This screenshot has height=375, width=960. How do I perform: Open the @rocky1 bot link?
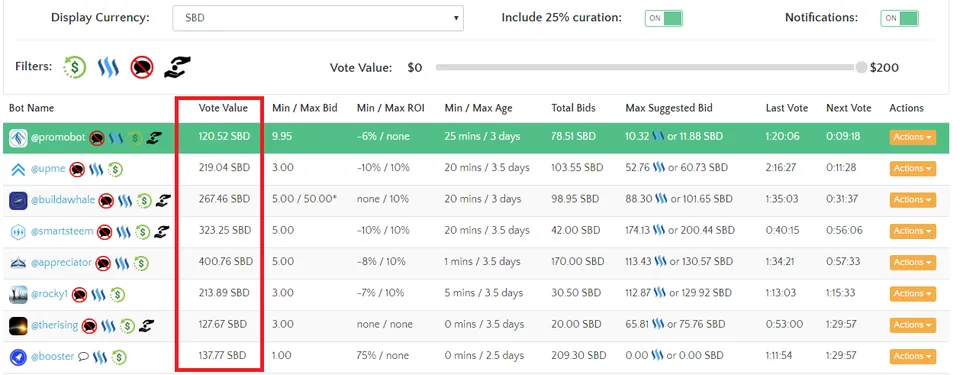coord(49,294)
